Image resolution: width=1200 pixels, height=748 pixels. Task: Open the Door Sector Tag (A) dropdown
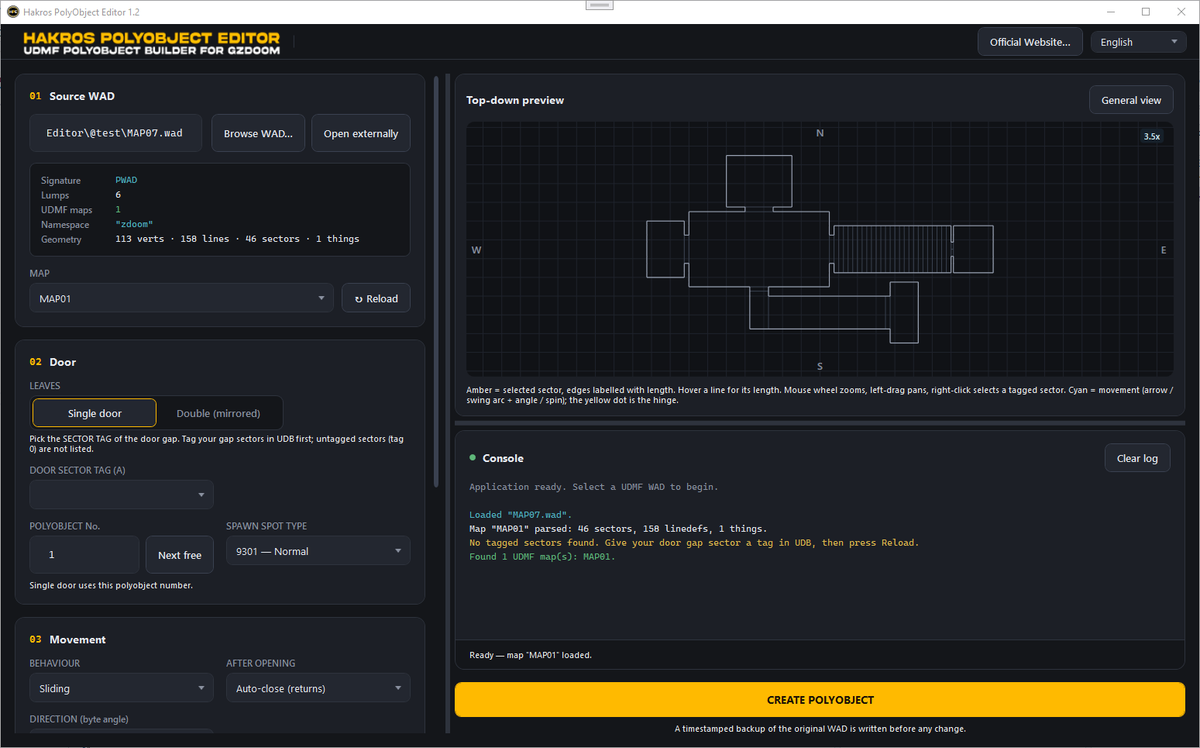[x=122, y=494]
